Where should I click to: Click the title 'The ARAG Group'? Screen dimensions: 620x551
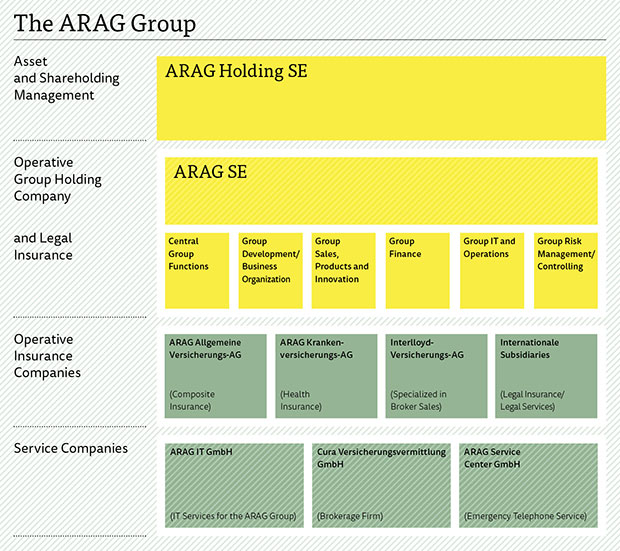point(105,23)
